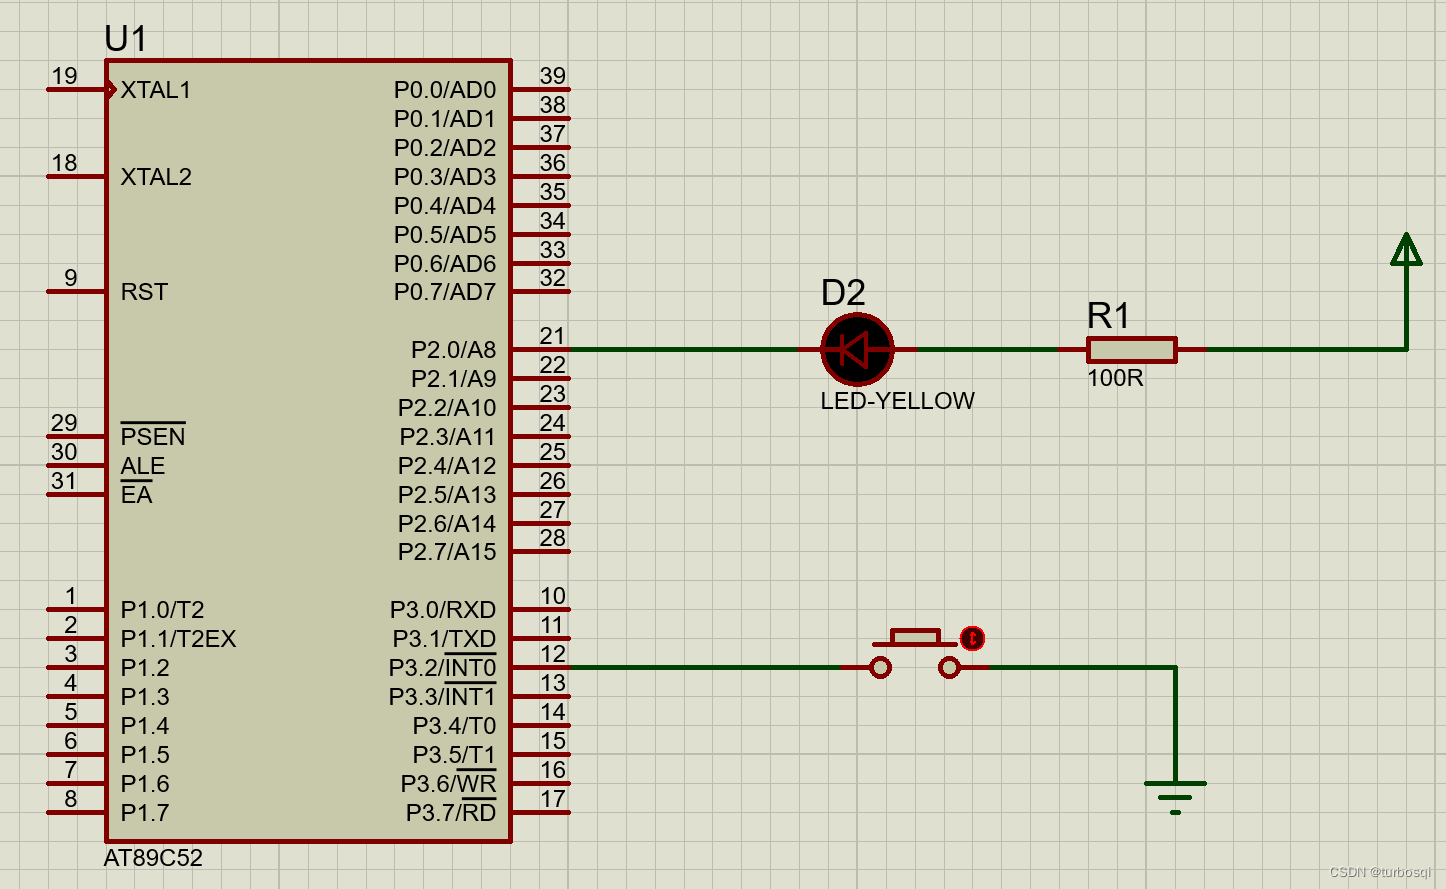Click the U1 component reference label

tap(126, 39)
